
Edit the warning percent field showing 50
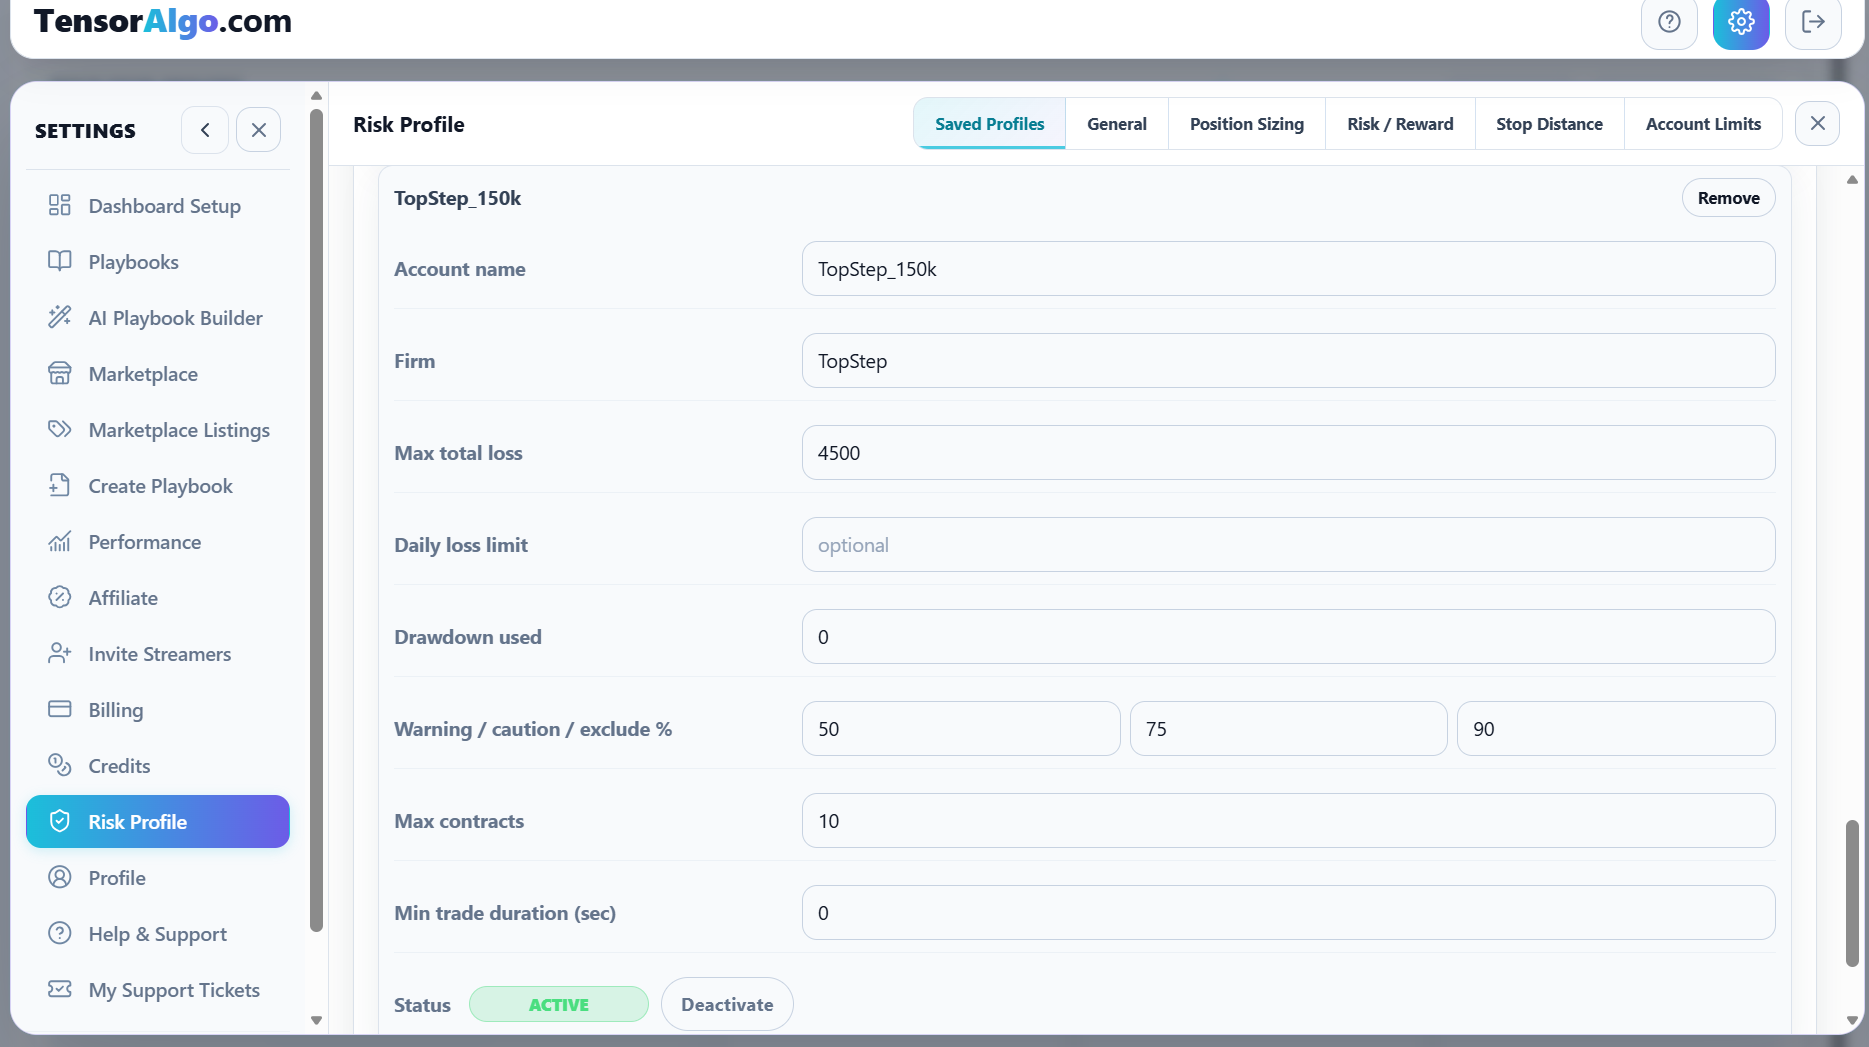click(961, 729)
